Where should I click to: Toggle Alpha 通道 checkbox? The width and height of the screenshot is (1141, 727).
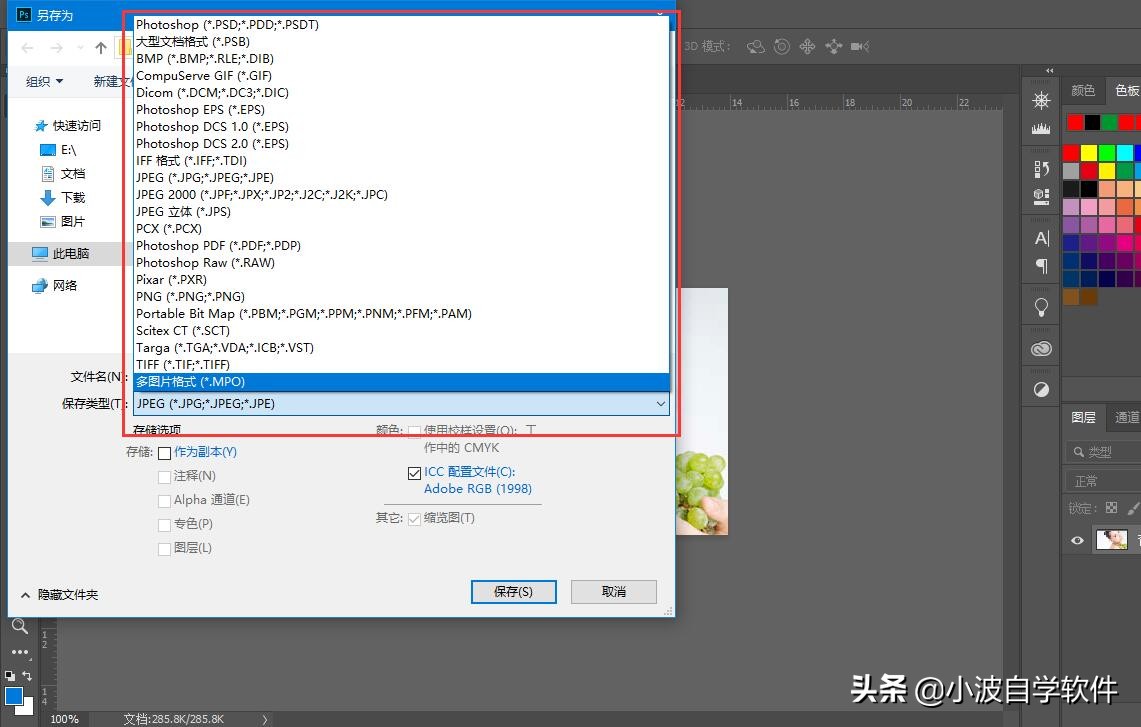point(164,501)
